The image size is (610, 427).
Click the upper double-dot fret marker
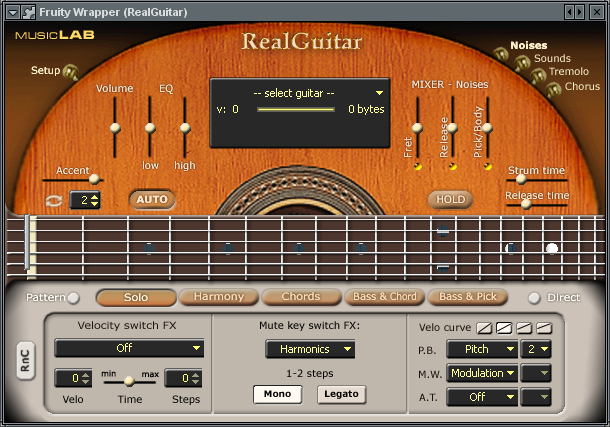click(443, 231)
